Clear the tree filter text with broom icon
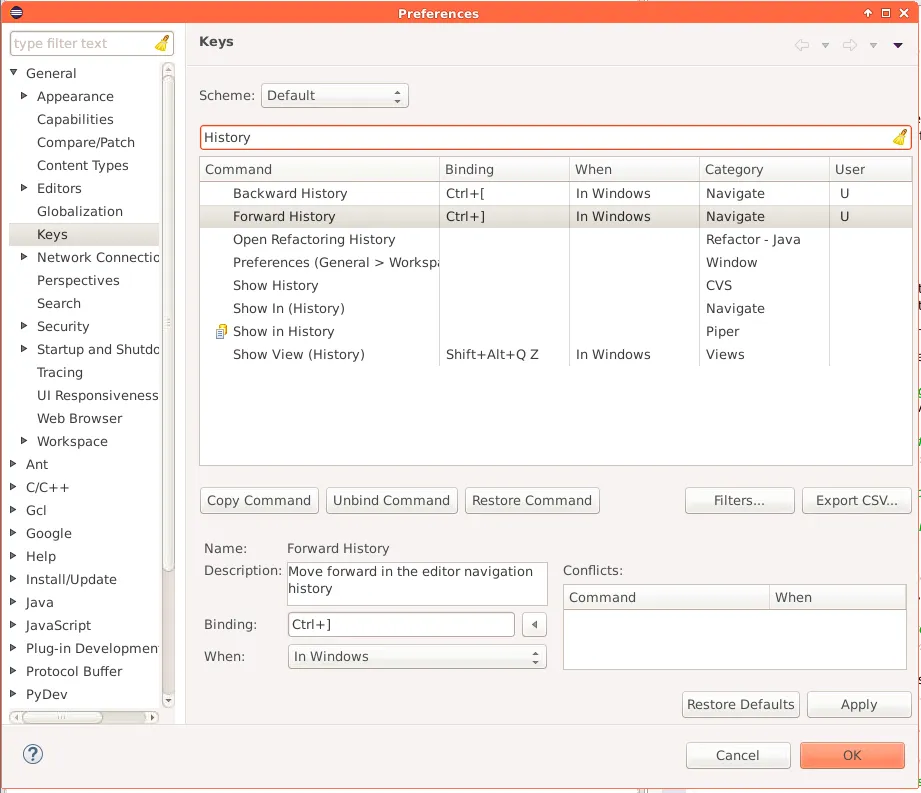Screen dimensions: 921x793 click(162, 43)
